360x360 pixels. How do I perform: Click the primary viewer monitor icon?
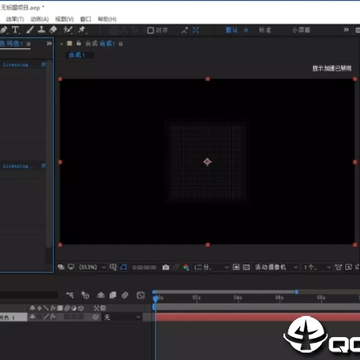(71, 267)
